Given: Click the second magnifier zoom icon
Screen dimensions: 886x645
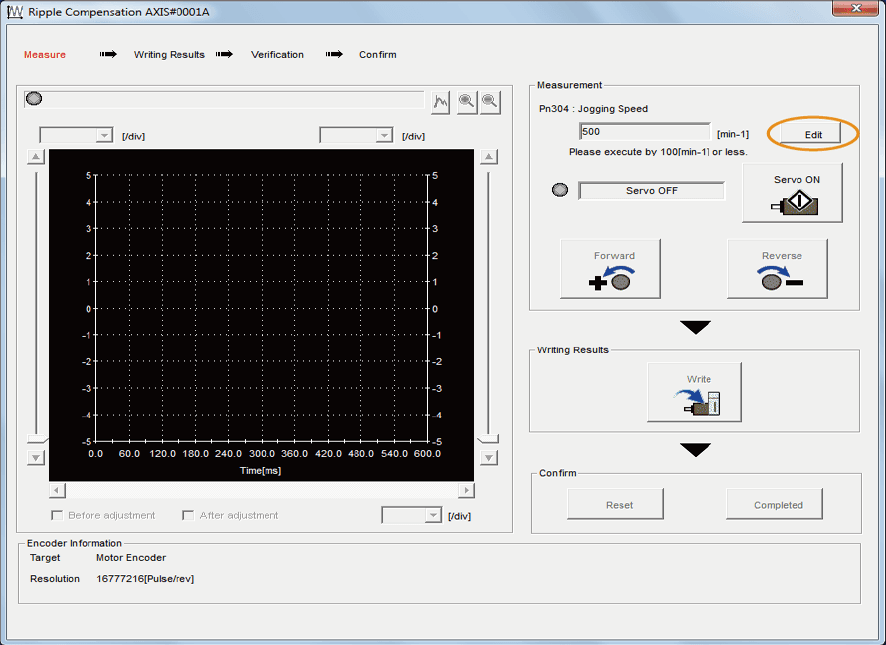Looking at the screenshot, I should pos(490,101).
